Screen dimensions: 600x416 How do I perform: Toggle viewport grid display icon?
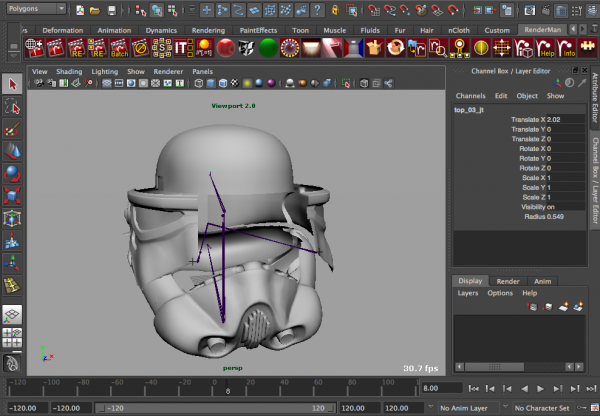[107, 83]
